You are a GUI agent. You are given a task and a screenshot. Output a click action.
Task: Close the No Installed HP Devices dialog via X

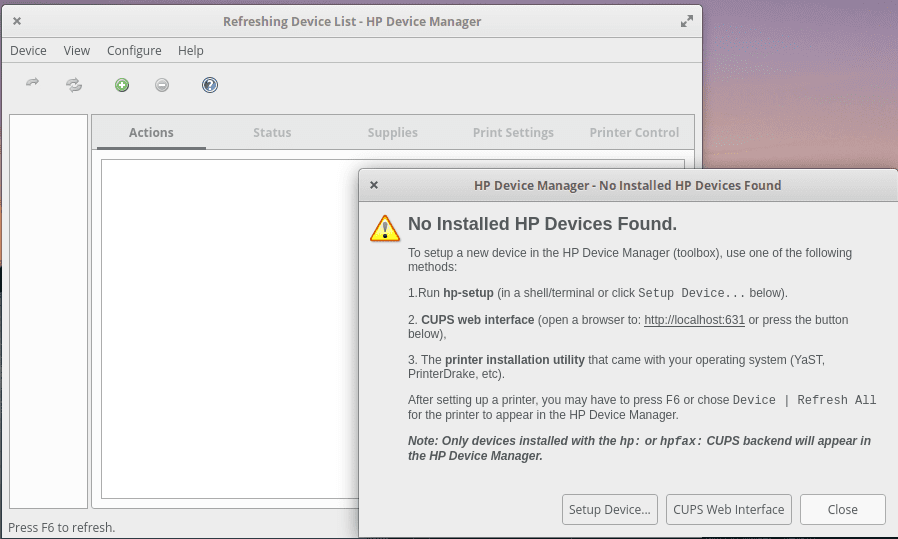tap(374, 185)
